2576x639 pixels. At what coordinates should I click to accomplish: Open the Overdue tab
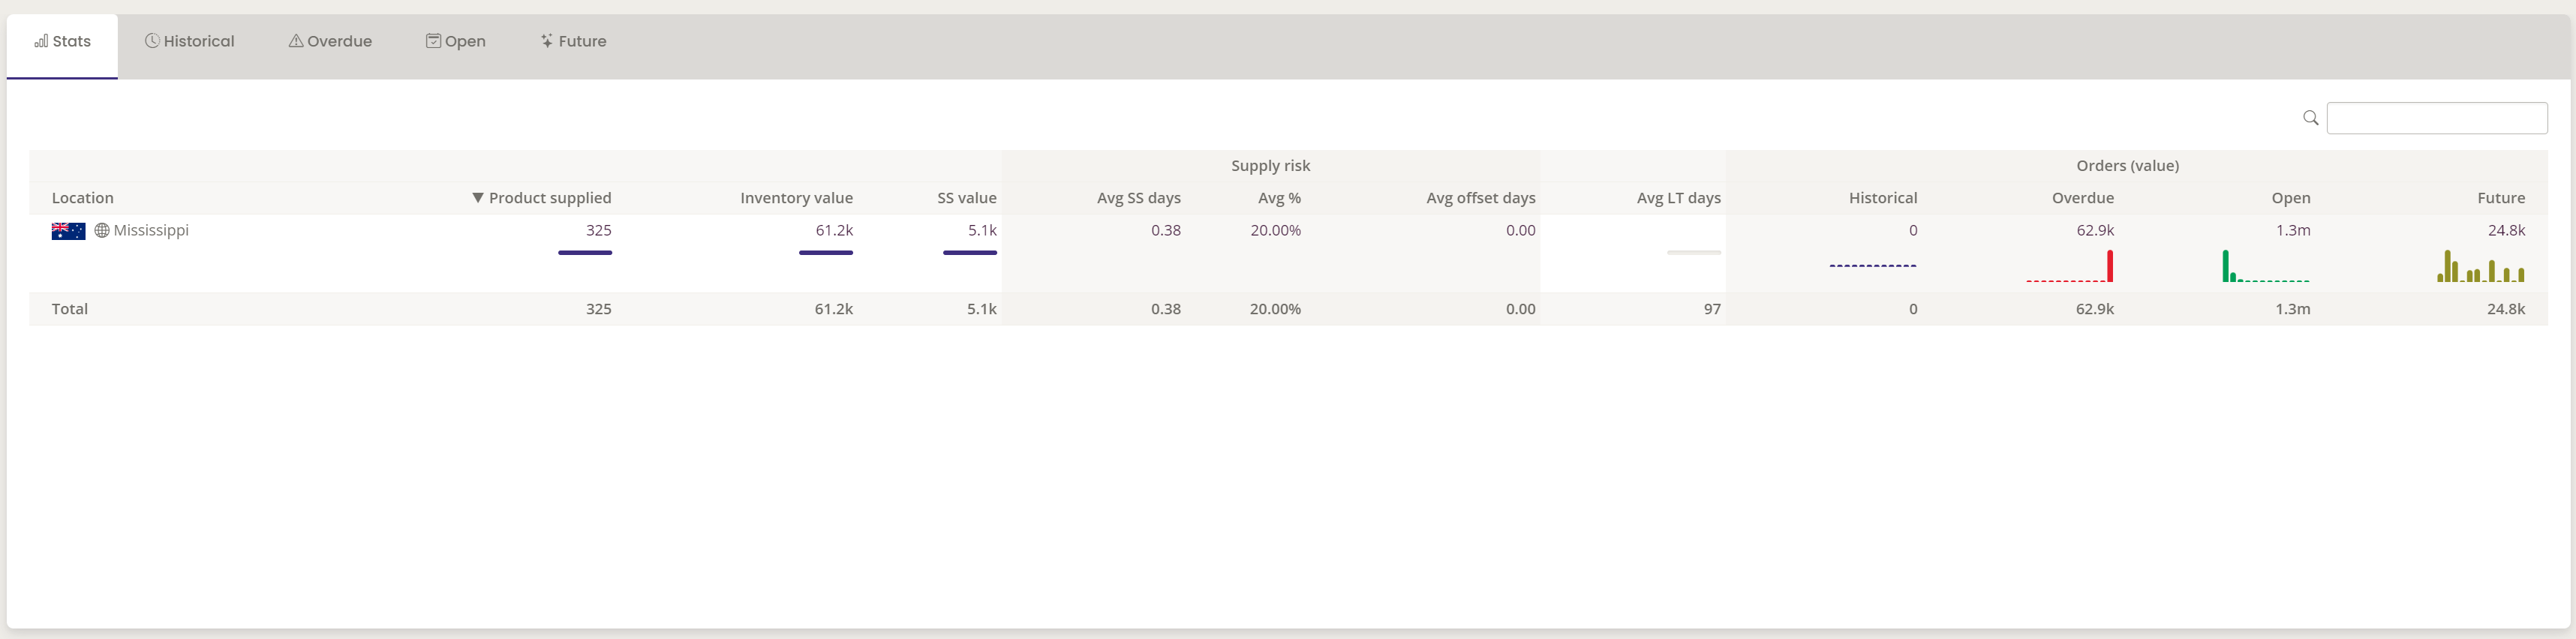339,41
